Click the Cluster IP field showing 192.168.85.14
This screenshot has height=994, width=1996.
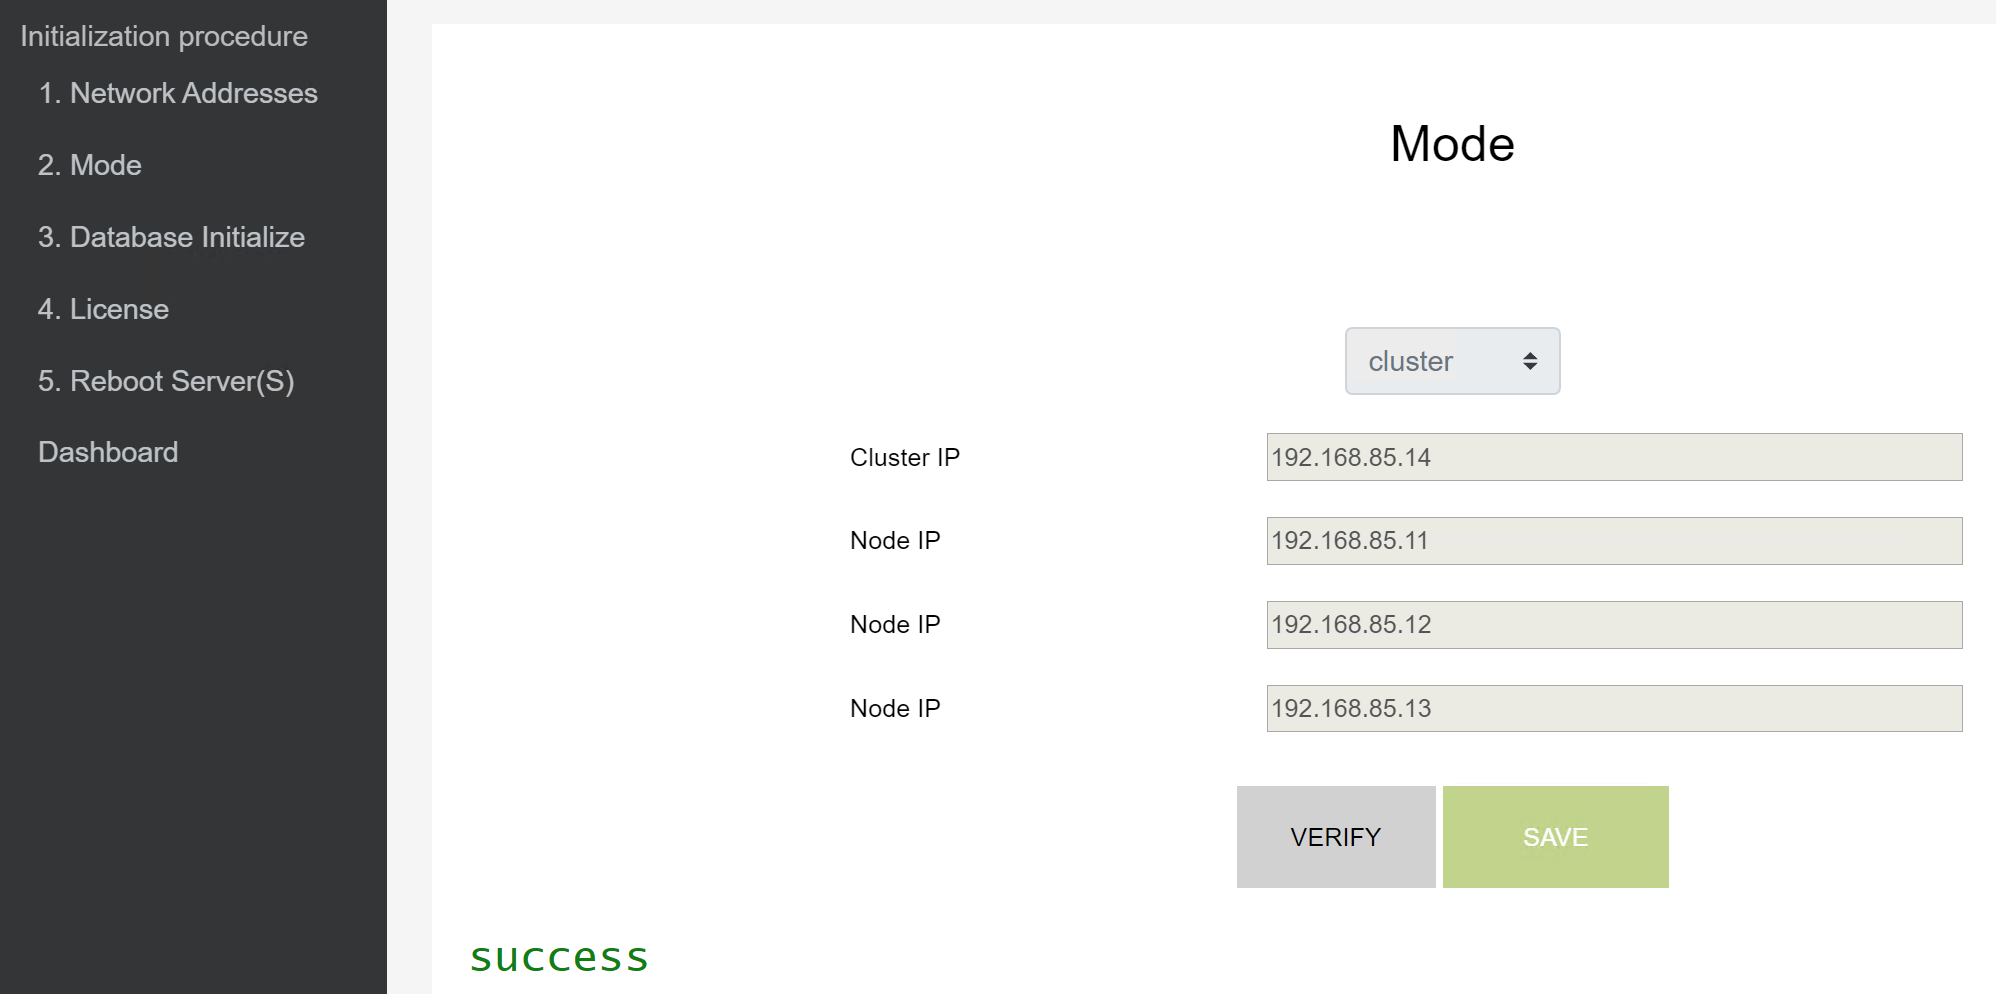(1613, 457)
